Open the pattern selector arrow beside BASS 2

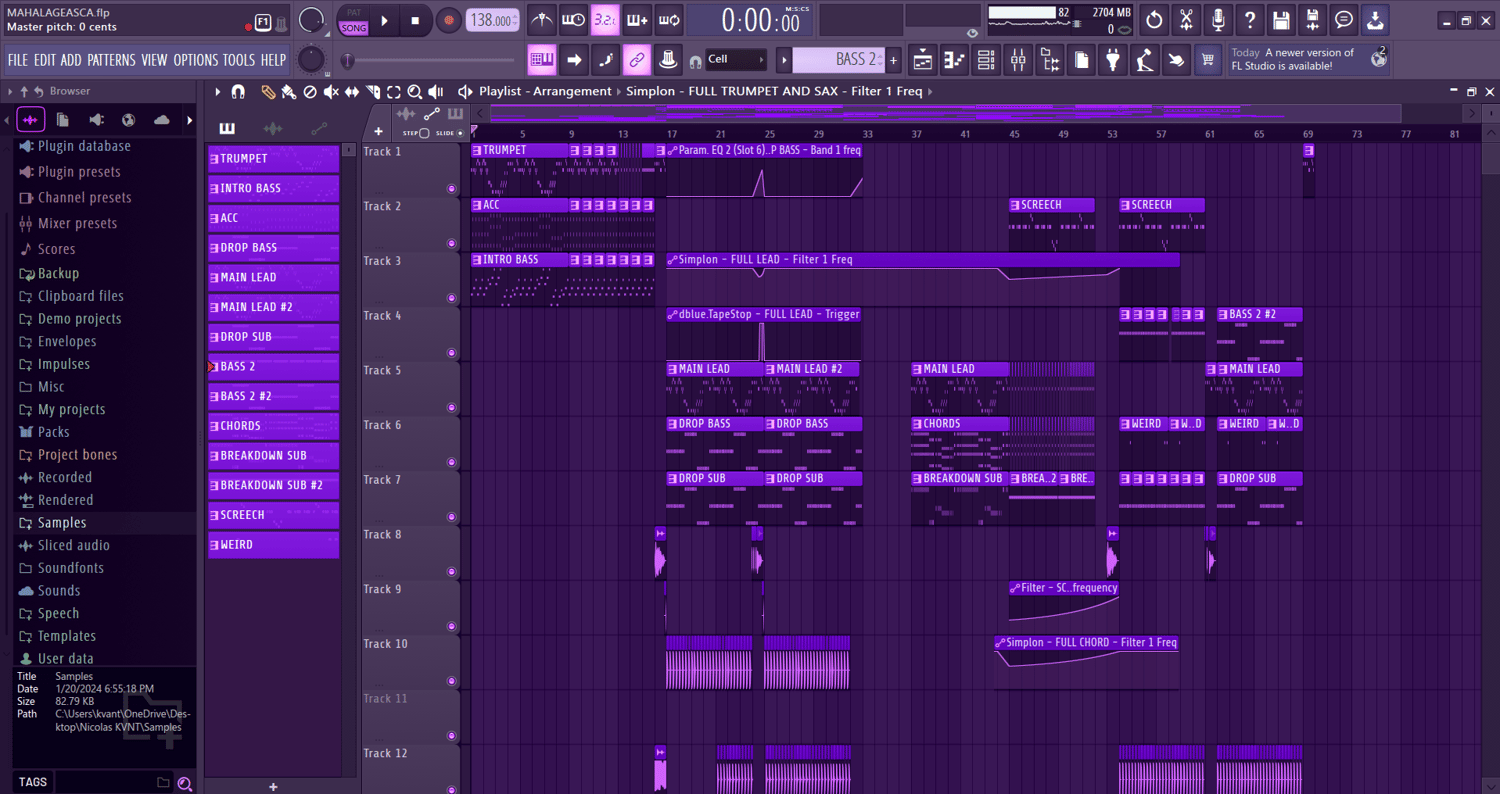click(784, 60)
